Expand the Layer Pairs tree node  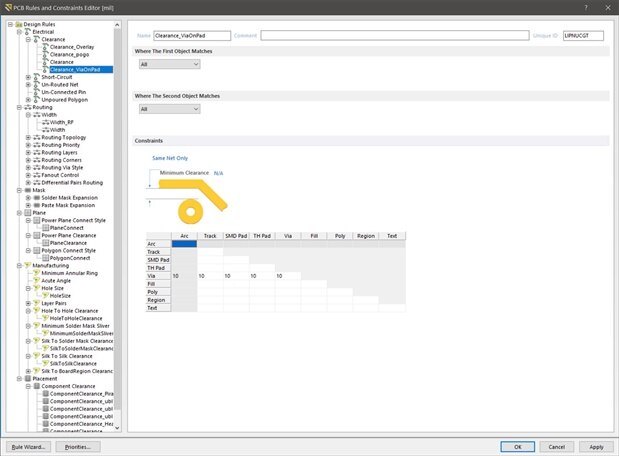point(28,303)
